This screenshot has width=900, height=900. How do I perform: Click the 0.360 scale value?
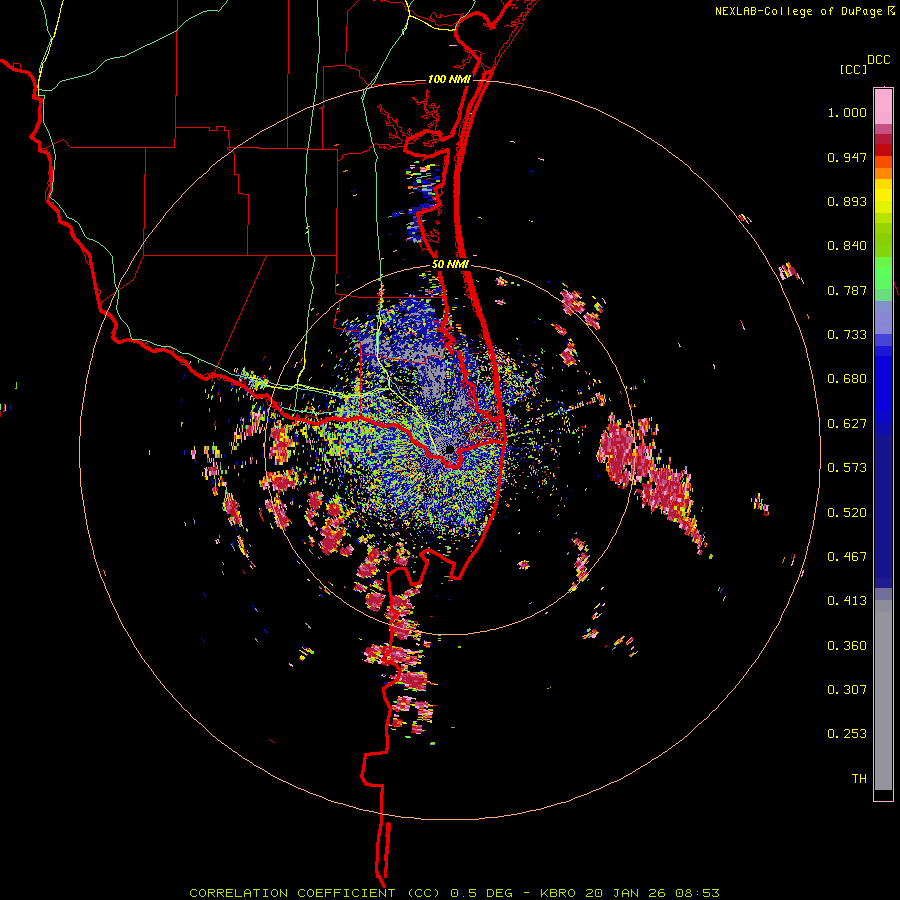point(847,646)
